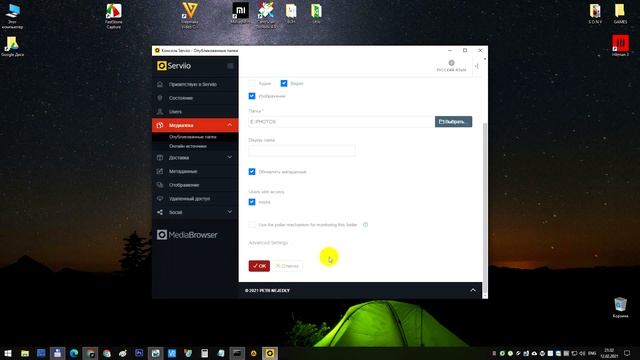
Task: Open the Корзина recycle bin
Action: click(x=620, y=307)
